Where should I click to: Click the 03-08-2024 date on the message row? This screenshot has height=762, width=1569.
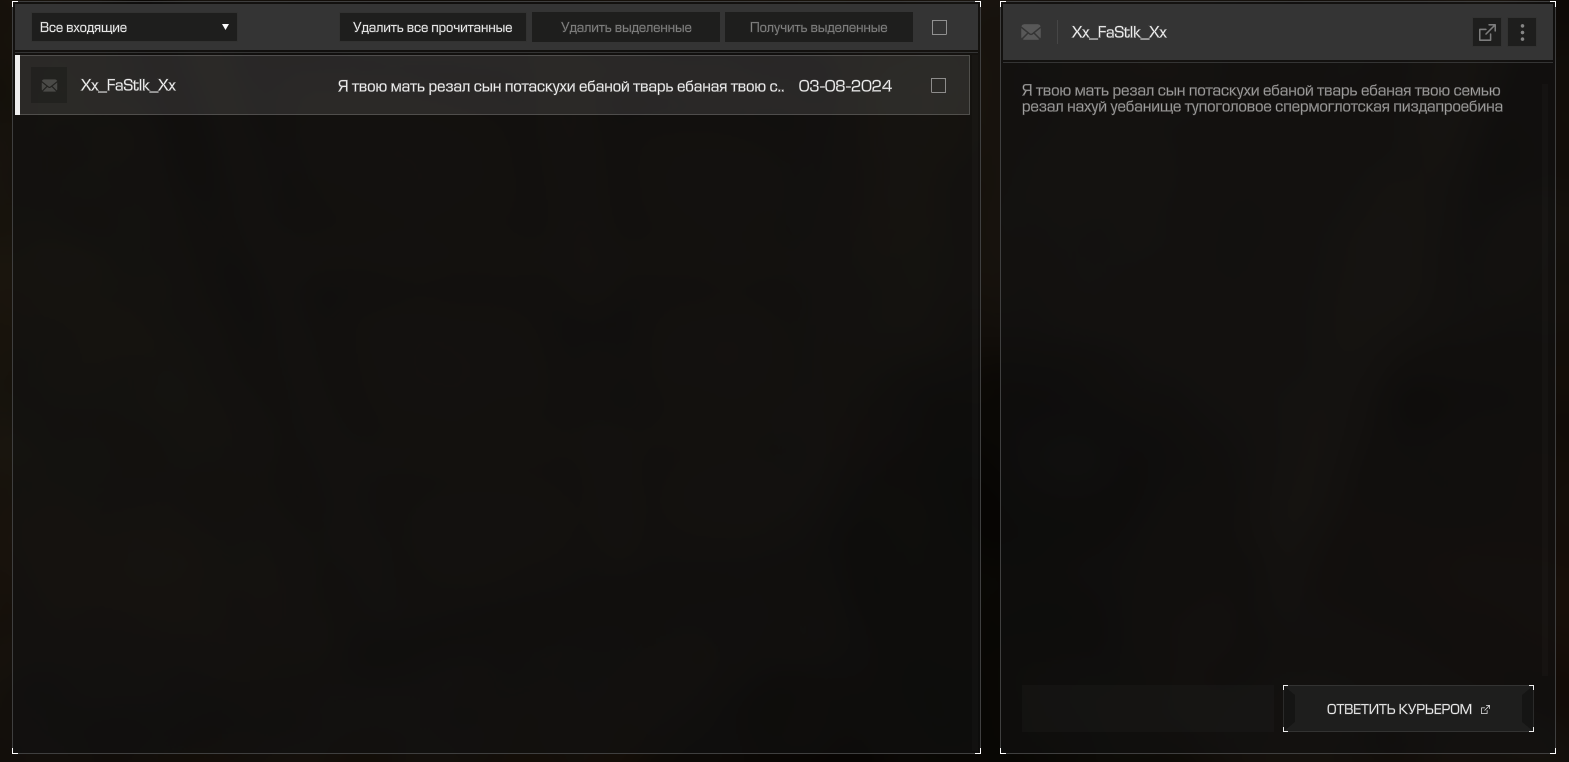click(x=845, y=86)
